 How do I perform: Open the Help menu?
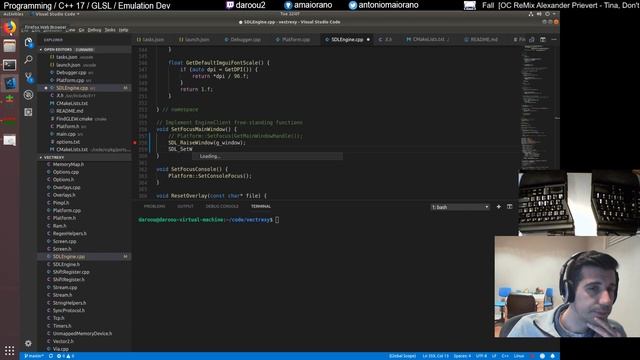click(123, 30)
